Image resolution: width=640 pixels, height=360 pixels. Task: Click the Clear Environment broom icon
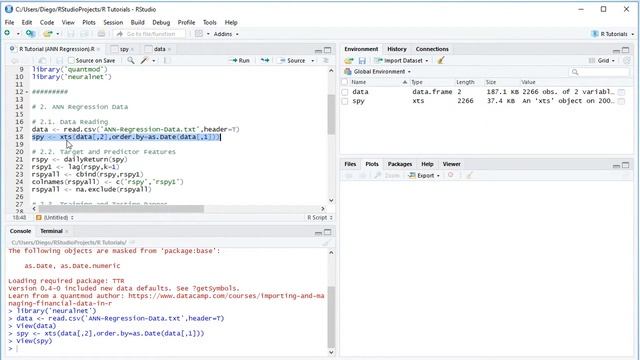[441, 60]
